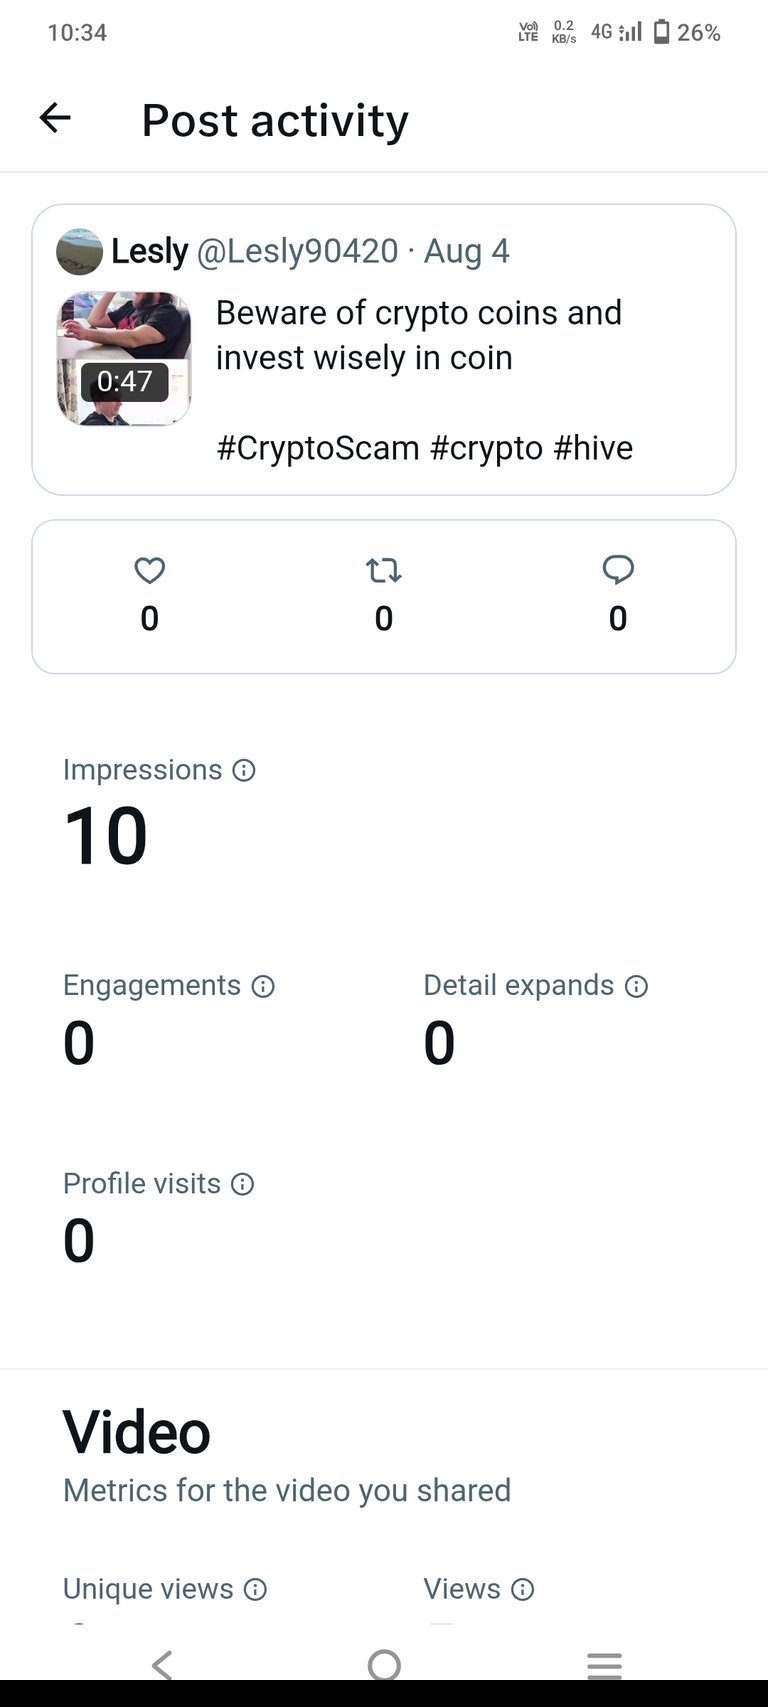Viewport: 768px width, 1707px height.
Task: Tap the heart likes icon
Action: click(150, 571)
